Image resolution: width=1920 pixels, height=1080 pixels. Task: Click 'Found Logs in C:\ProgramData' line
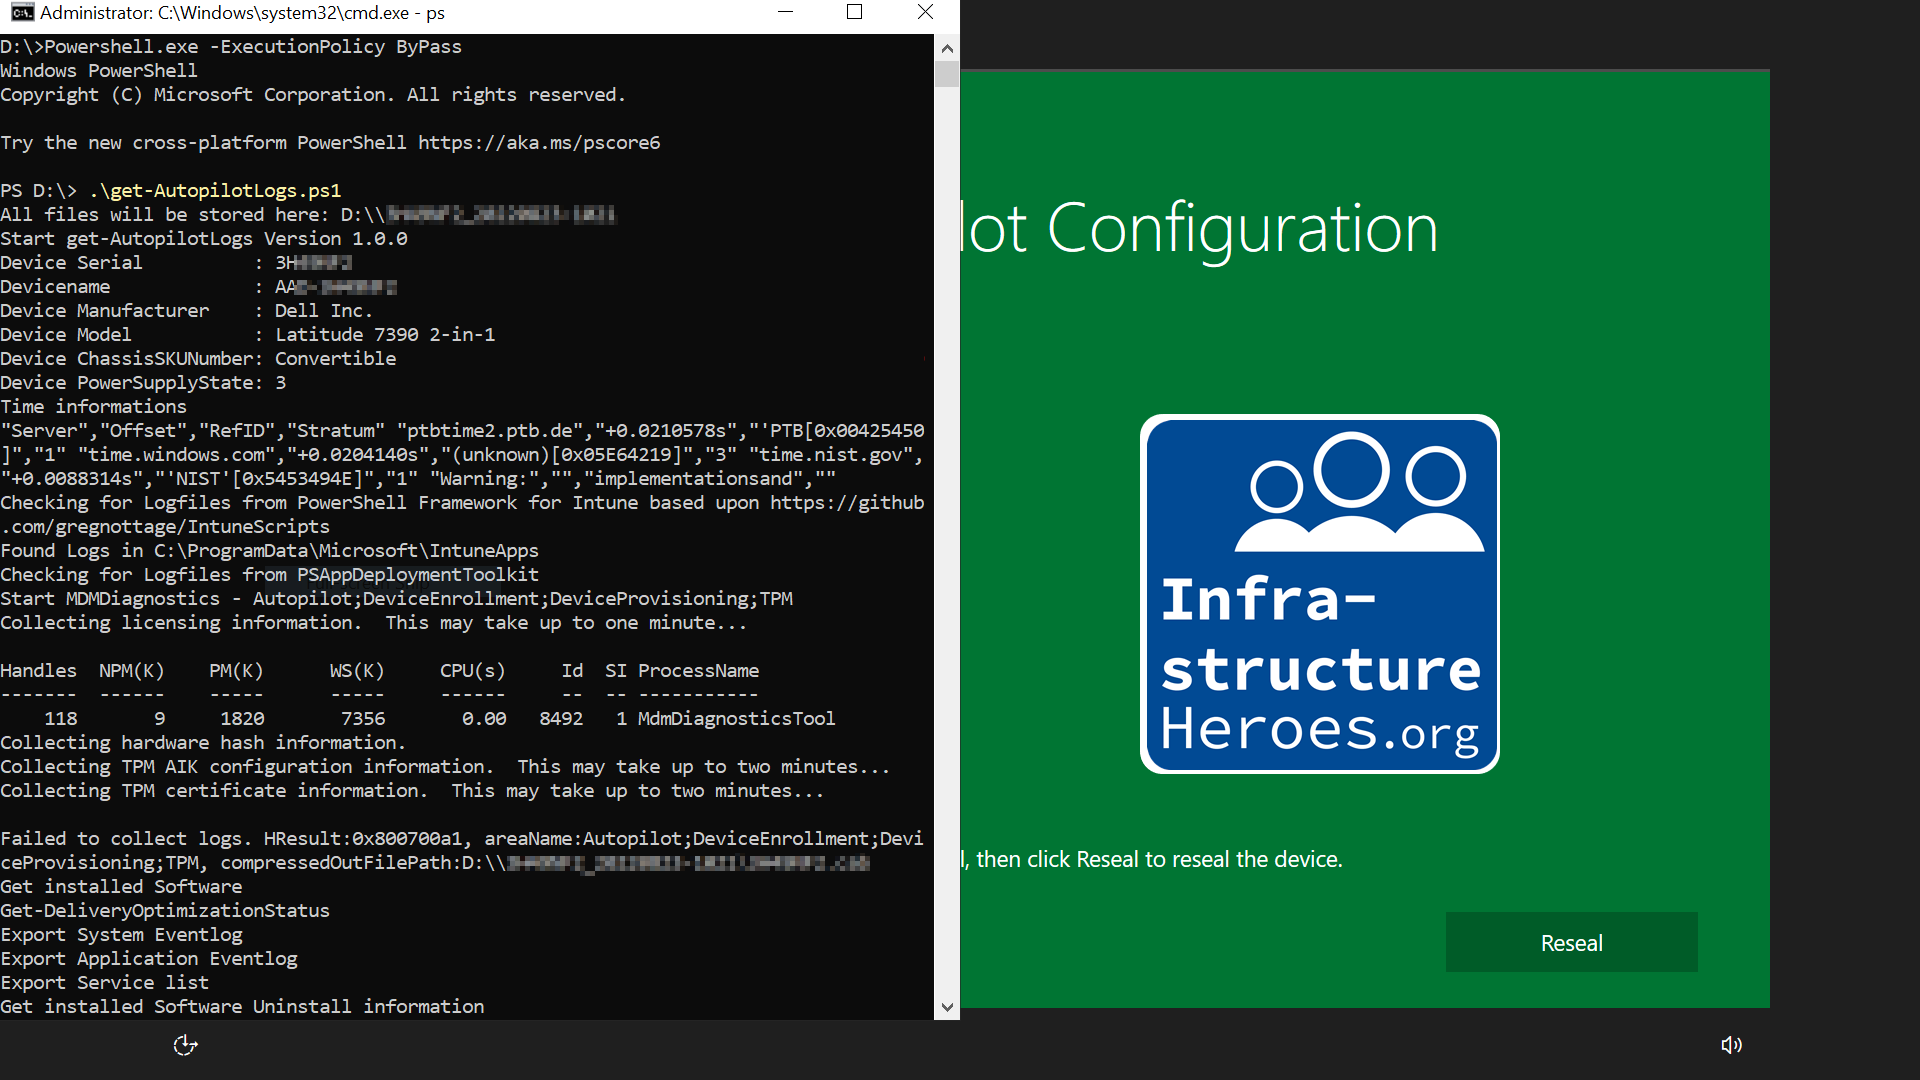269,550
